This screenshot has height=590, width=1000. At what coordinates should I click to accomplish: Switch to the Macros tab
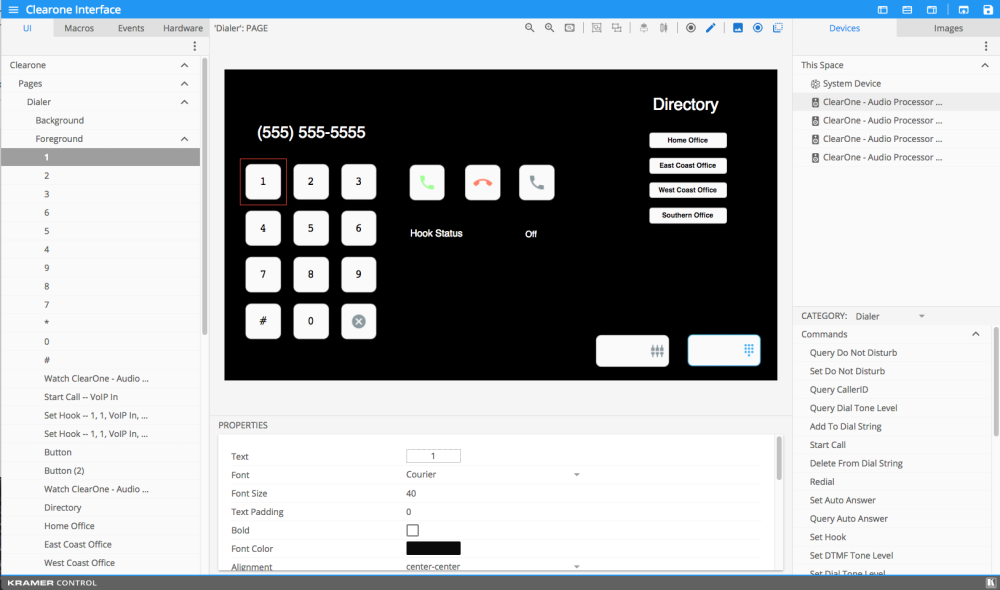(x=79, y=28)
